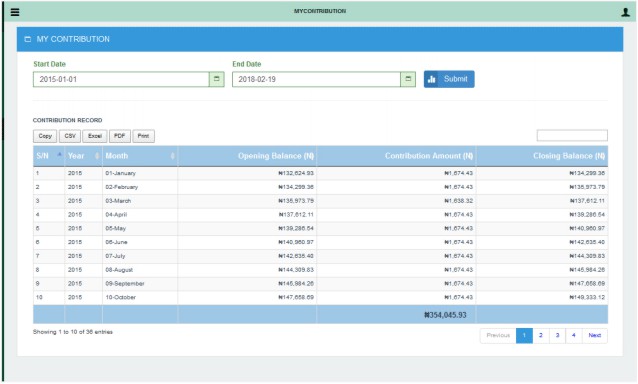Image resolution: width=638 pixels, height=384 pixels.
Task: Select the 04-April month cell
Action: [140, 215]
